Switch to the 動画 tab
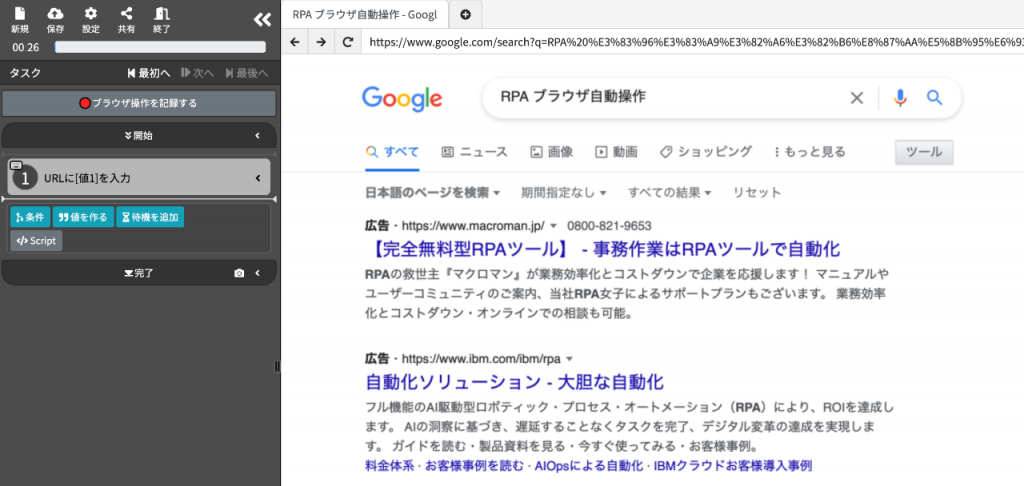Viewport: 1024px width, 486px height. coord(616,152)
